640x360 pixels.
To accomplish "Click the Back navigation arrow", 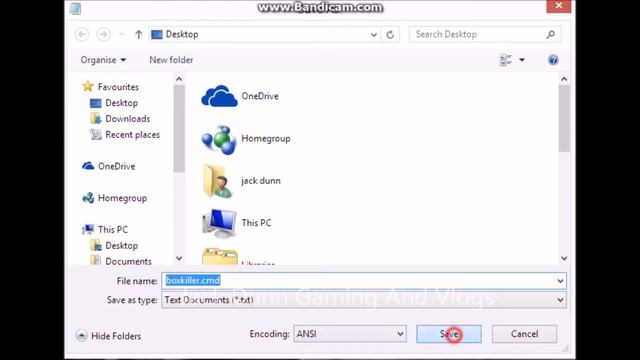I will tap(82, 34).
